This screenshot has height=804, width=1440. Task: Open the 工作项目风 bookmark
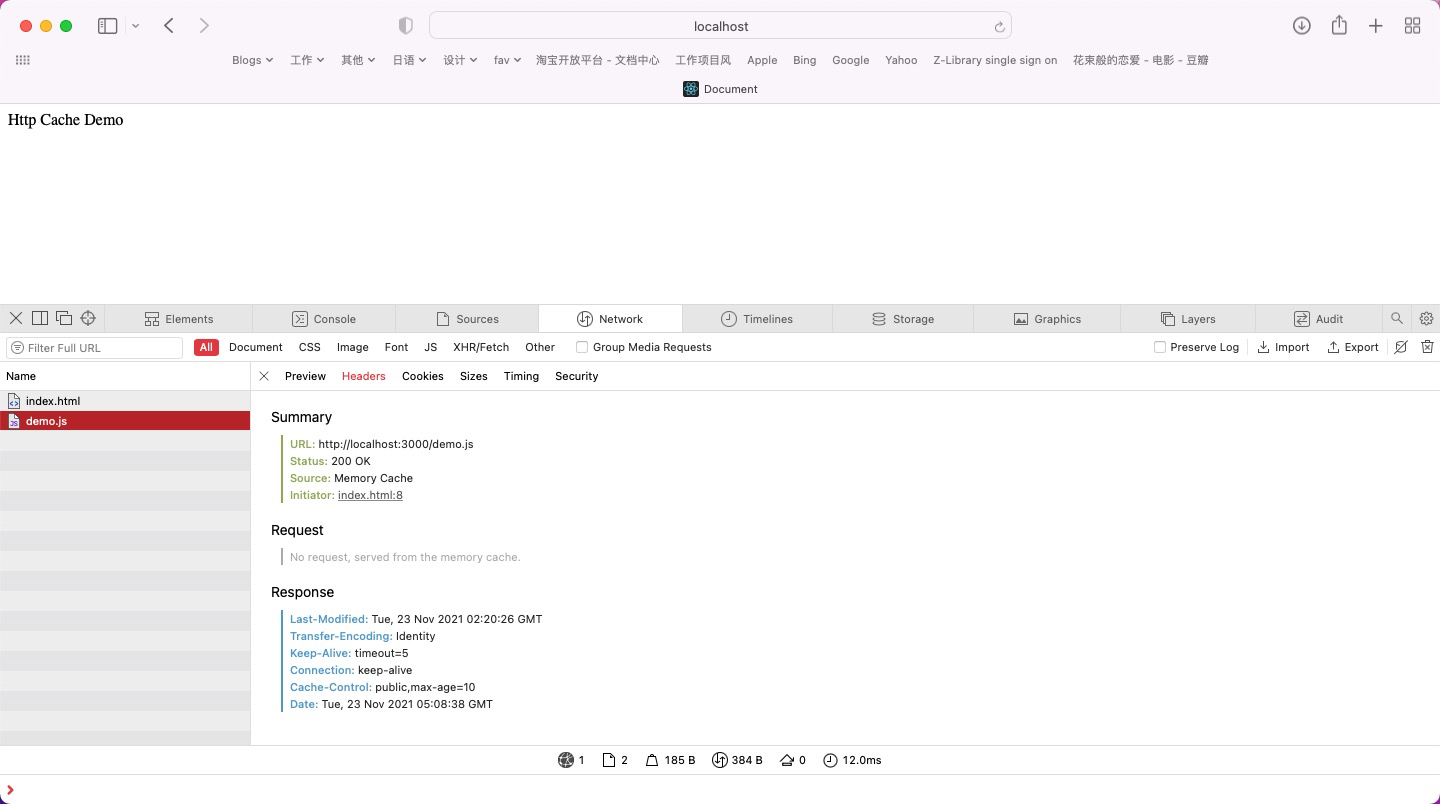pyautogui.click(x=703, y=60)
